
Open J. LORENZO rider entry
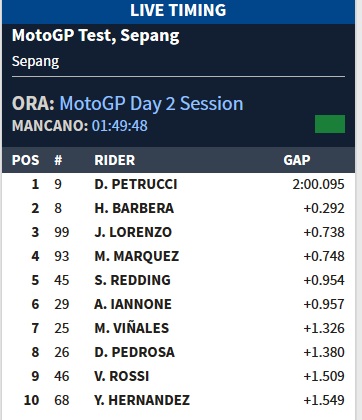133,232
